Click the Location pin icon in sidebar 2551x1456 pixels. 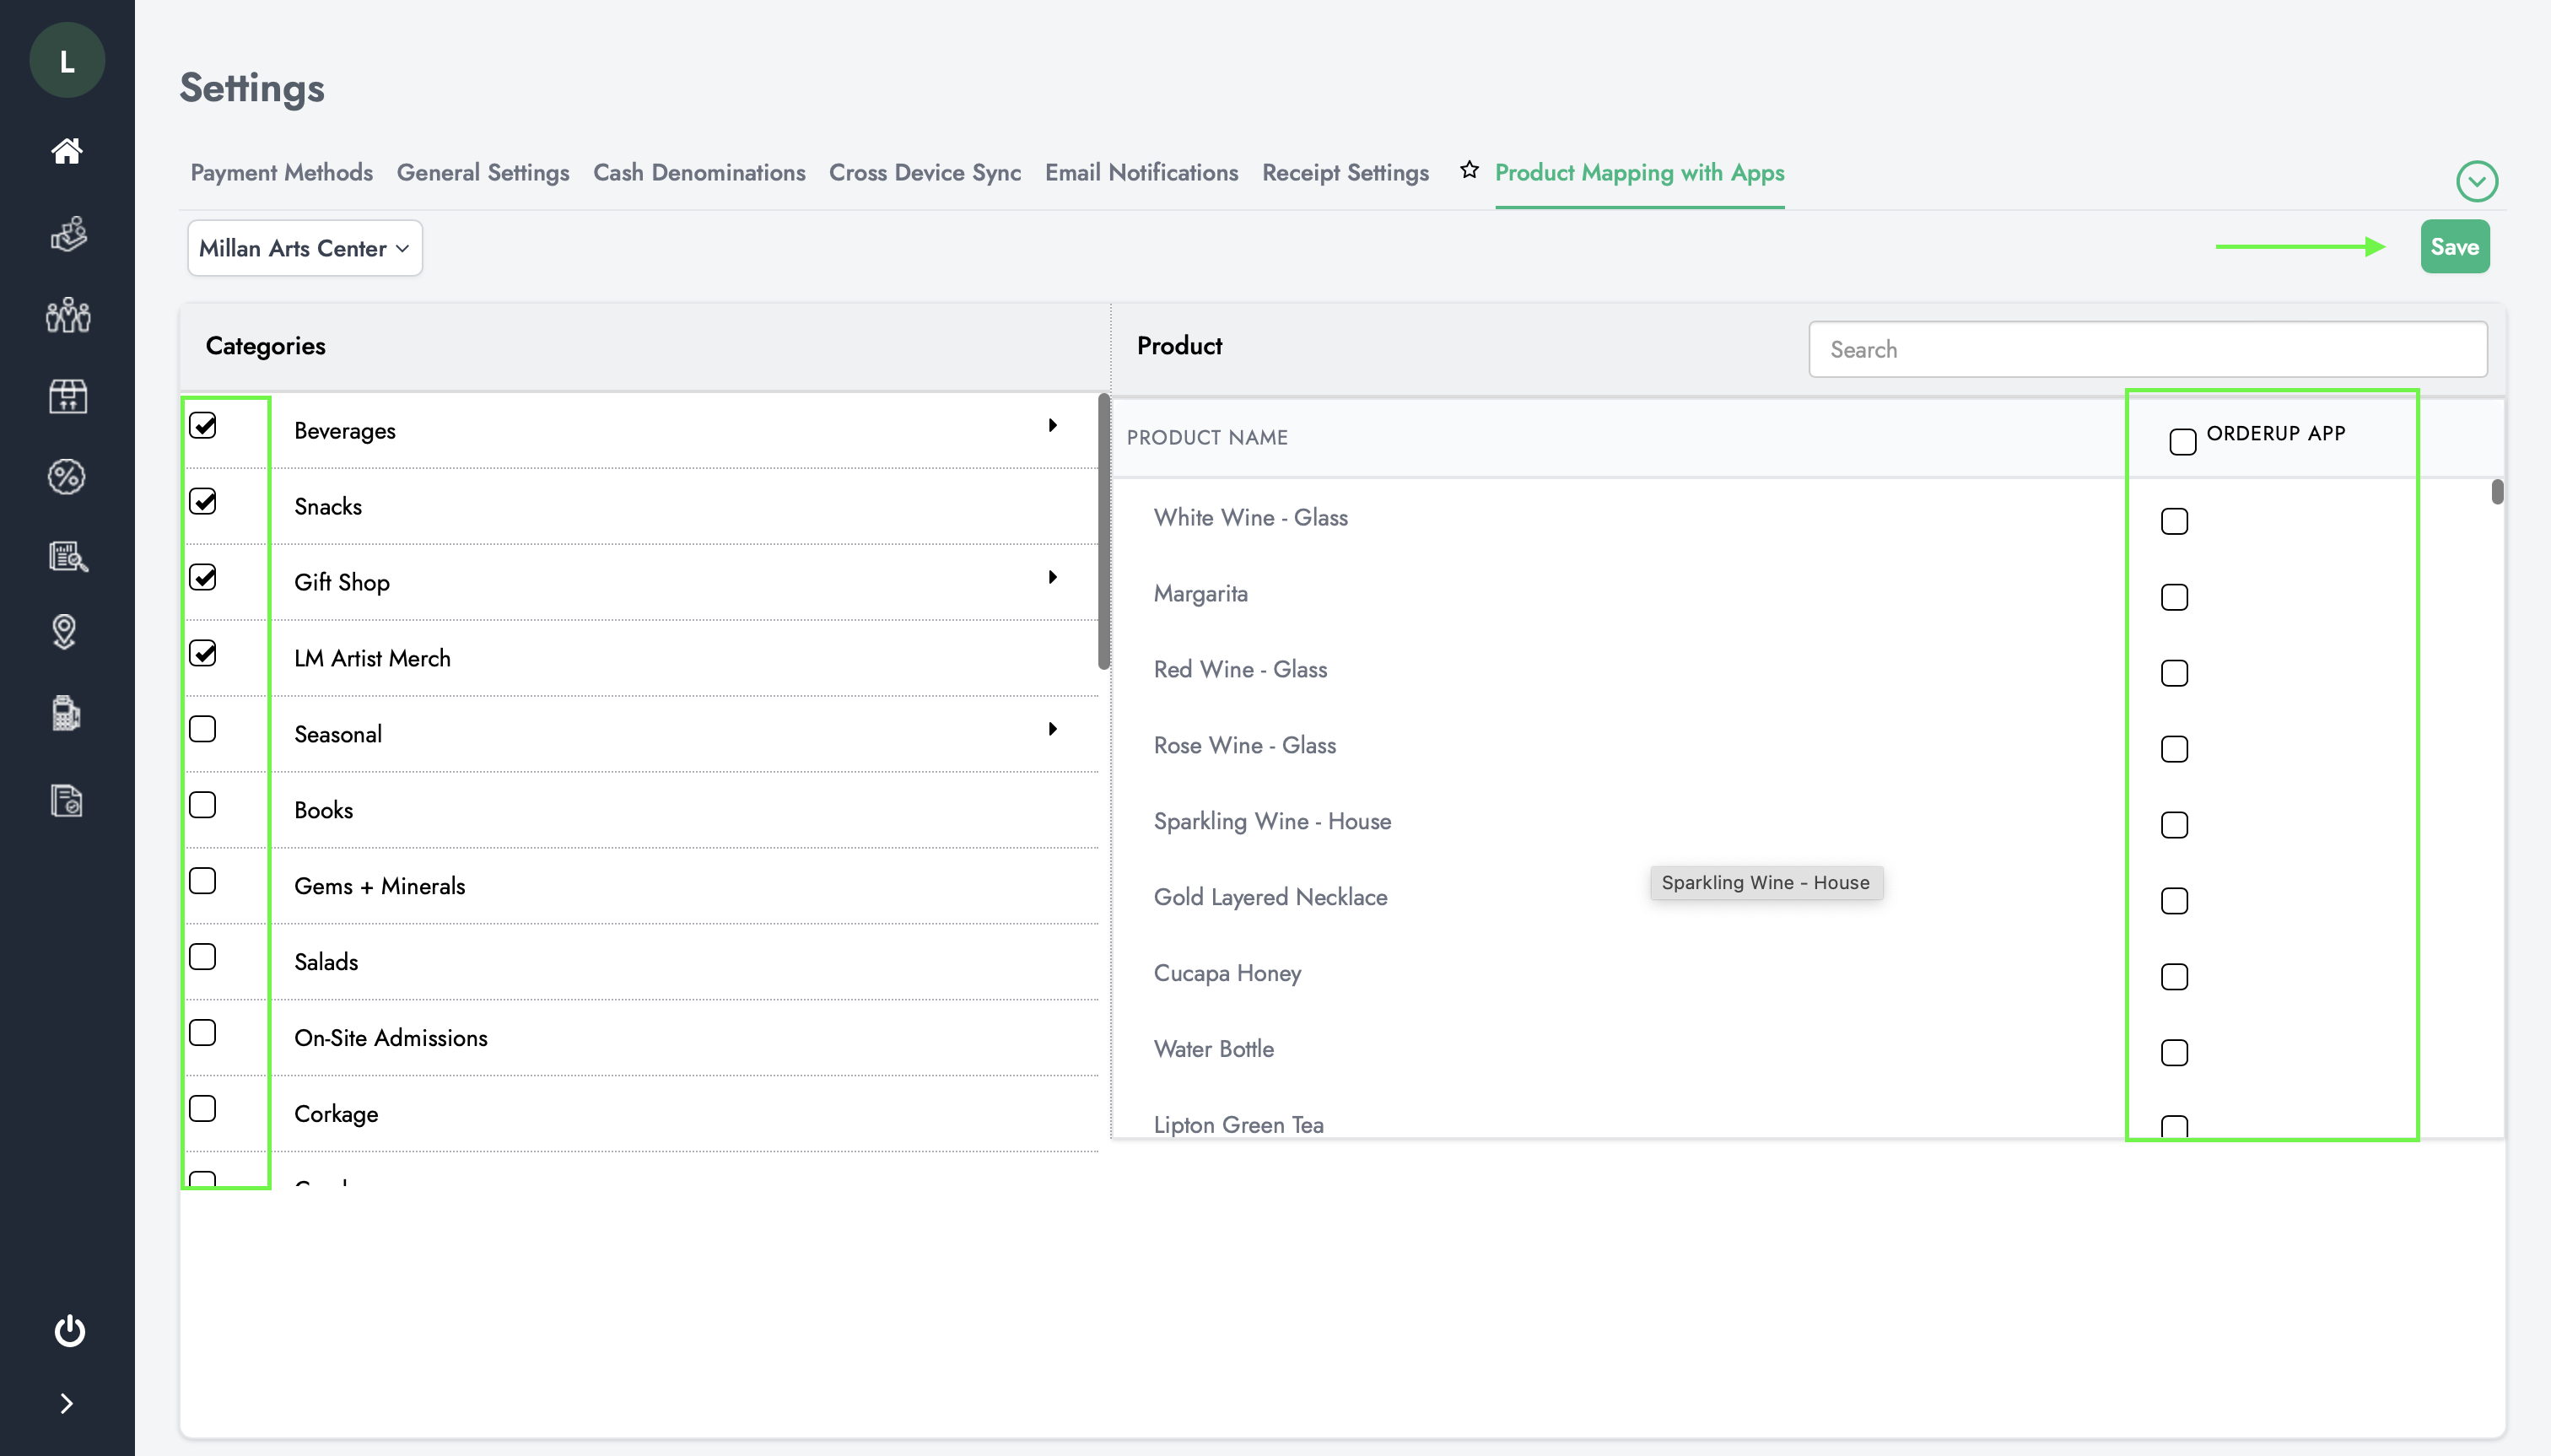[x=67, y=633]
